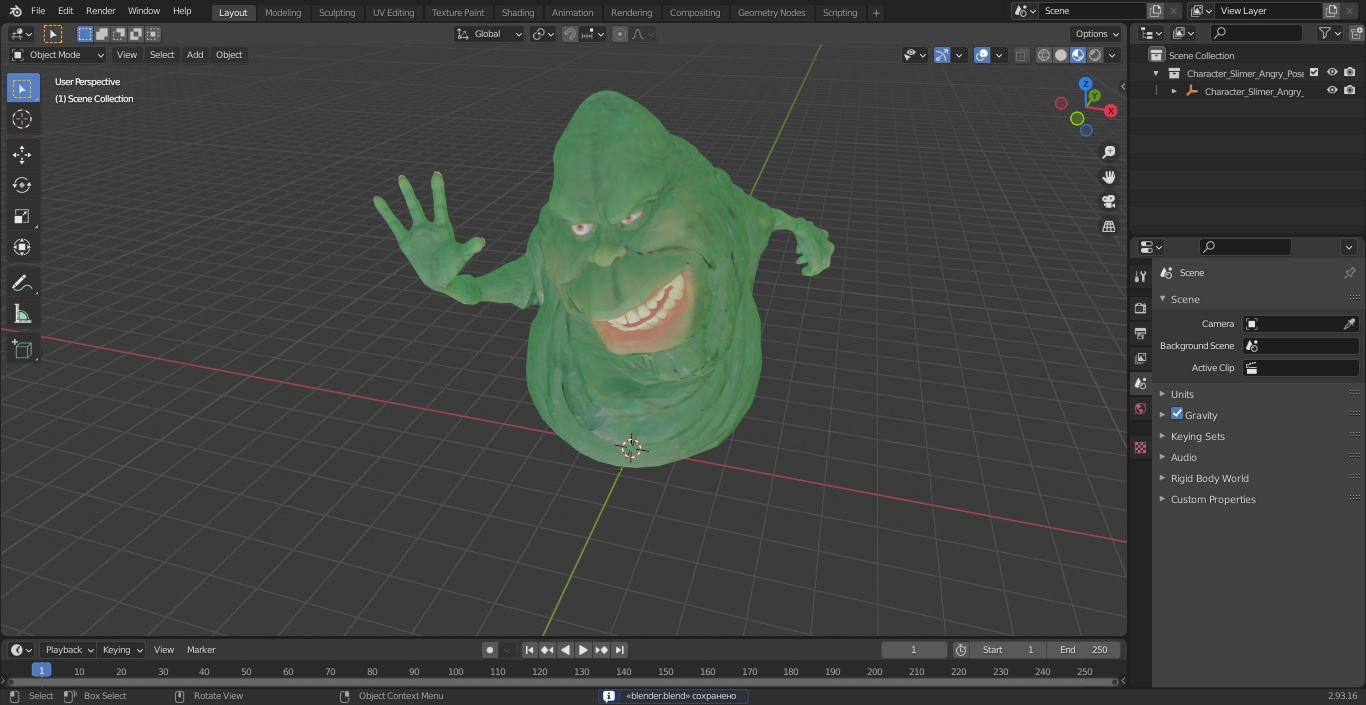Open the Scene properties tab icon
The image size is (1366, 705).
click(x=1140, y=383)
